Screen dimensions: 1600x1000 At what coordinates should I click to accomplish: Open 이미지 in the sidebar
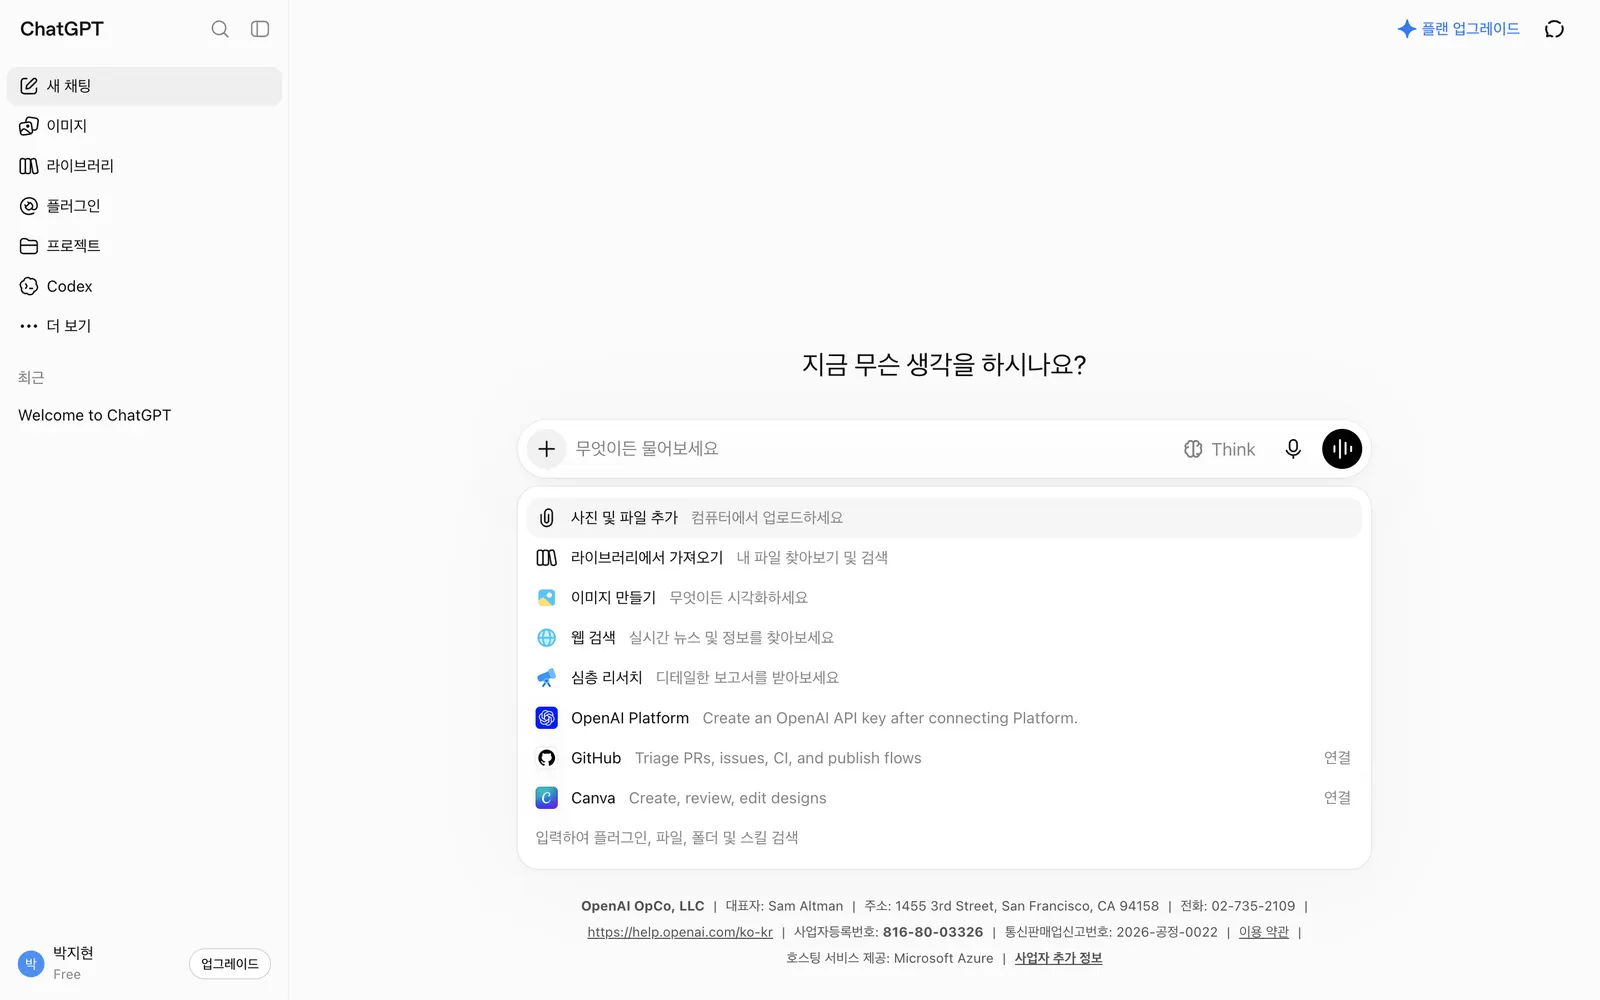[144, 126]
